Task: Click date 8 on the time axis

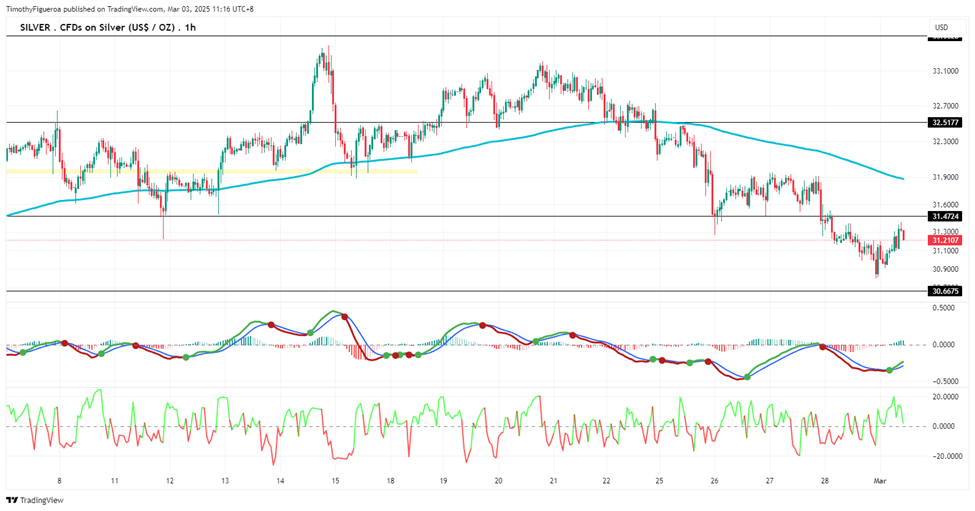Action: pyautogui.click(x=60, y=481)
